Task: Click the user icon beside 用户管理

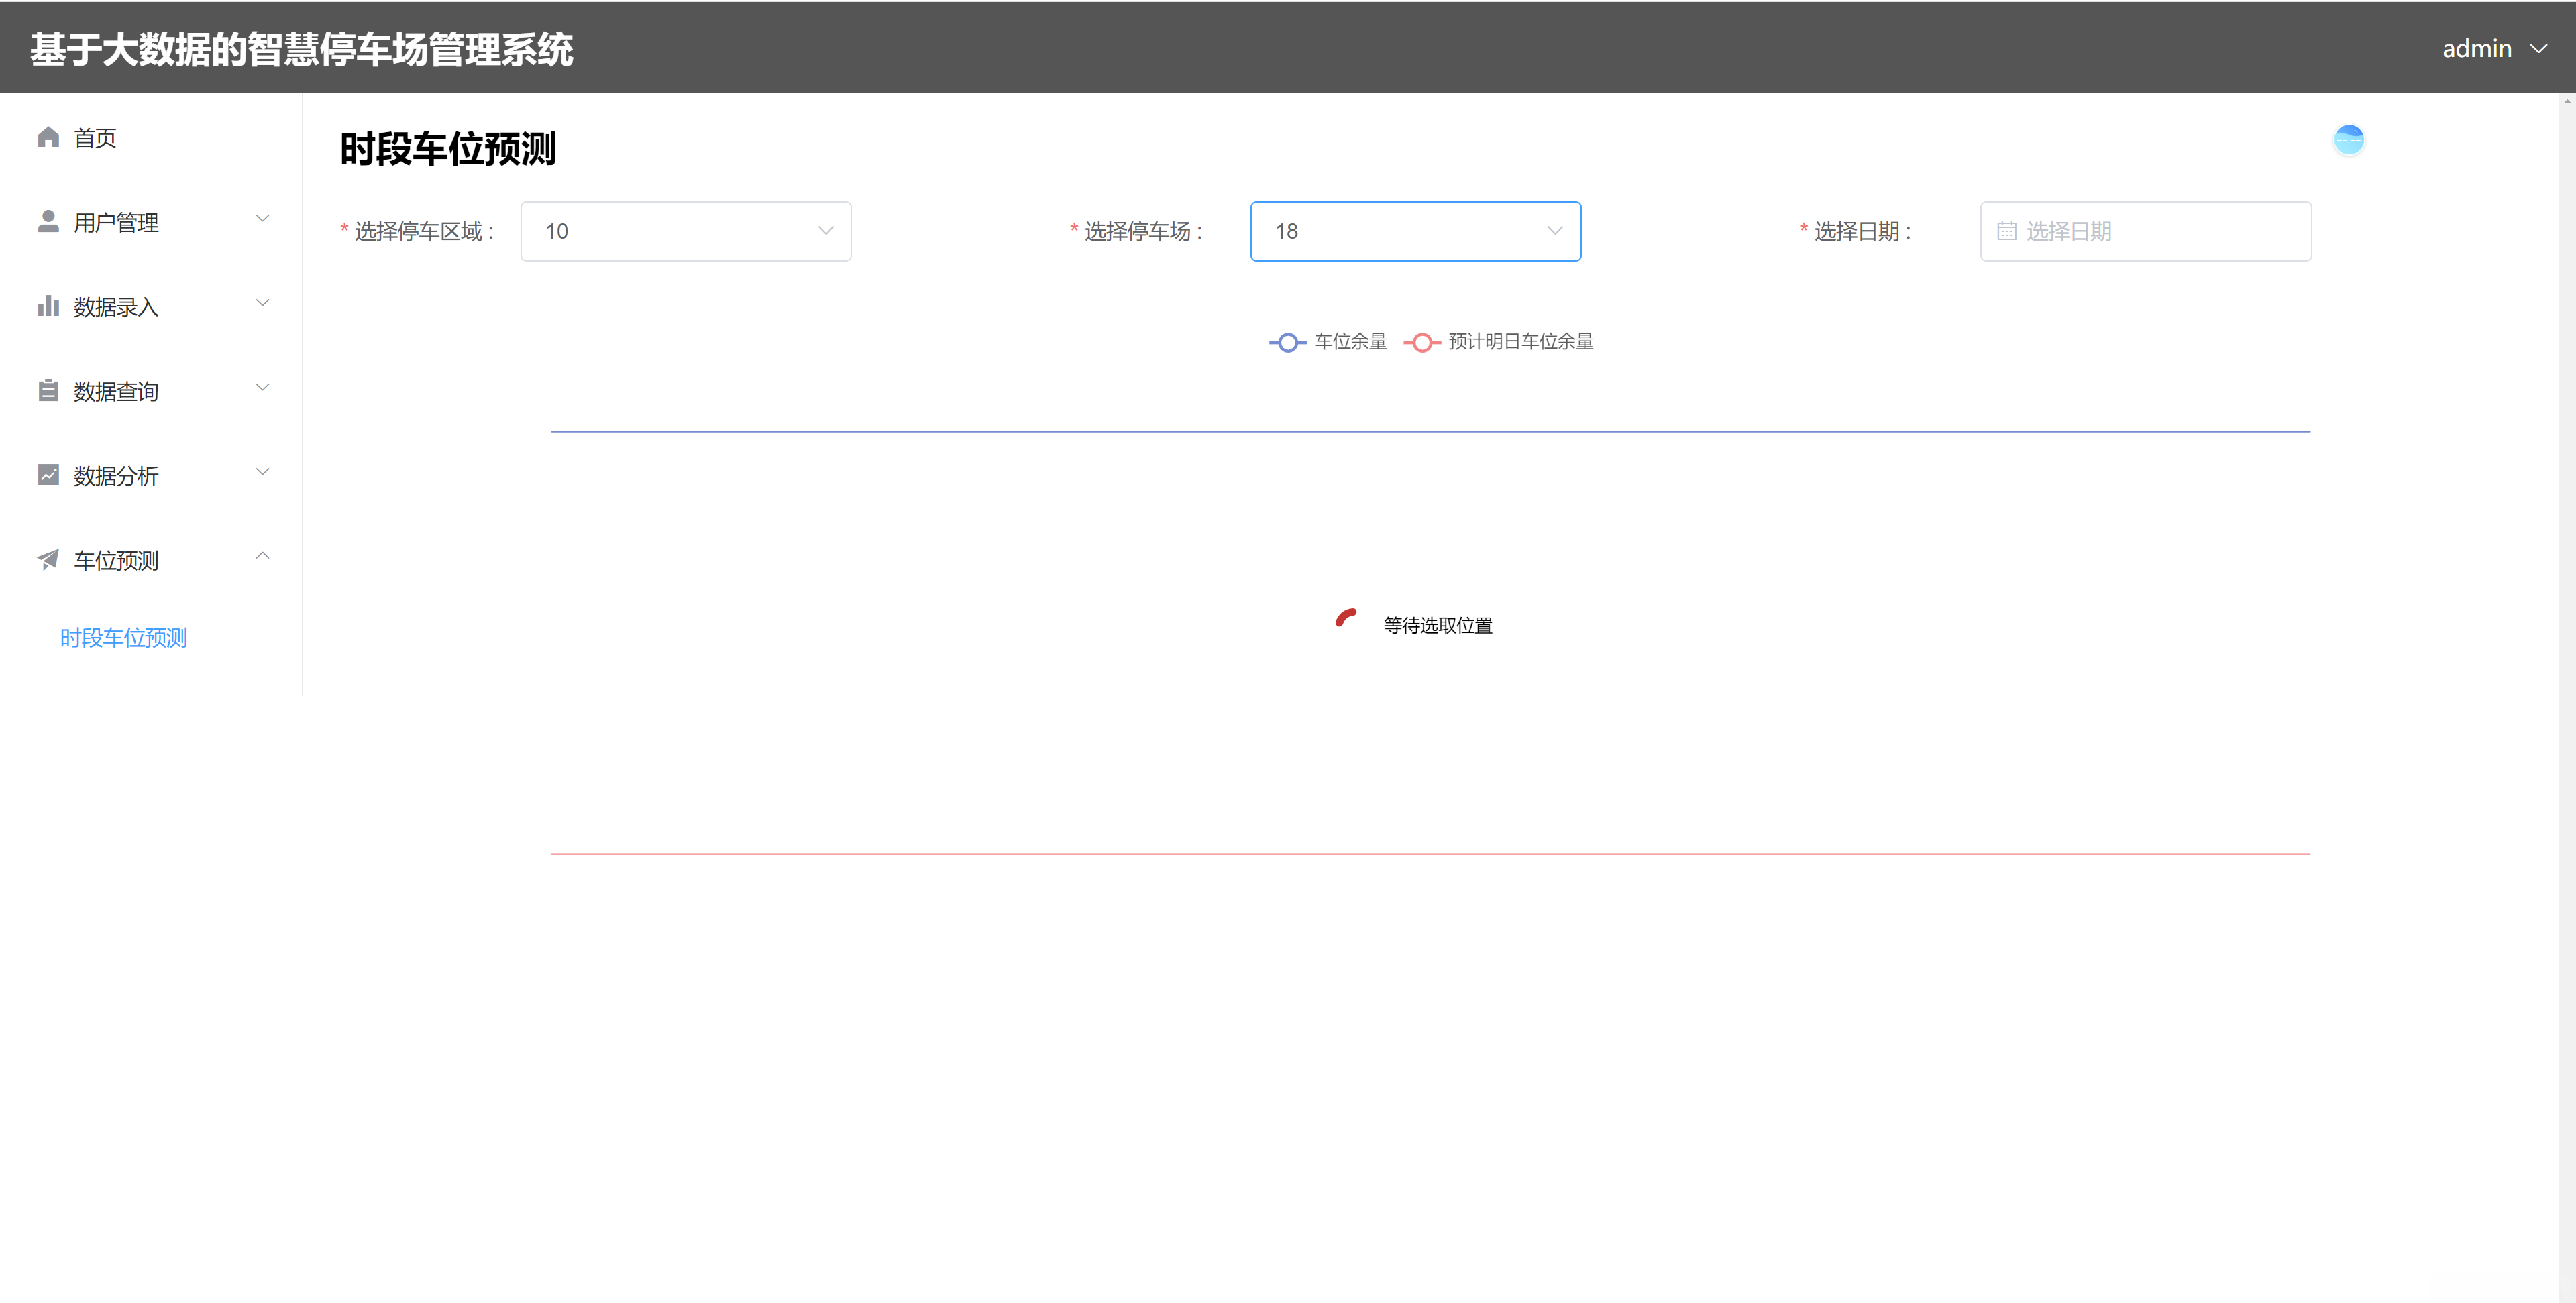Action: (48, 221)
